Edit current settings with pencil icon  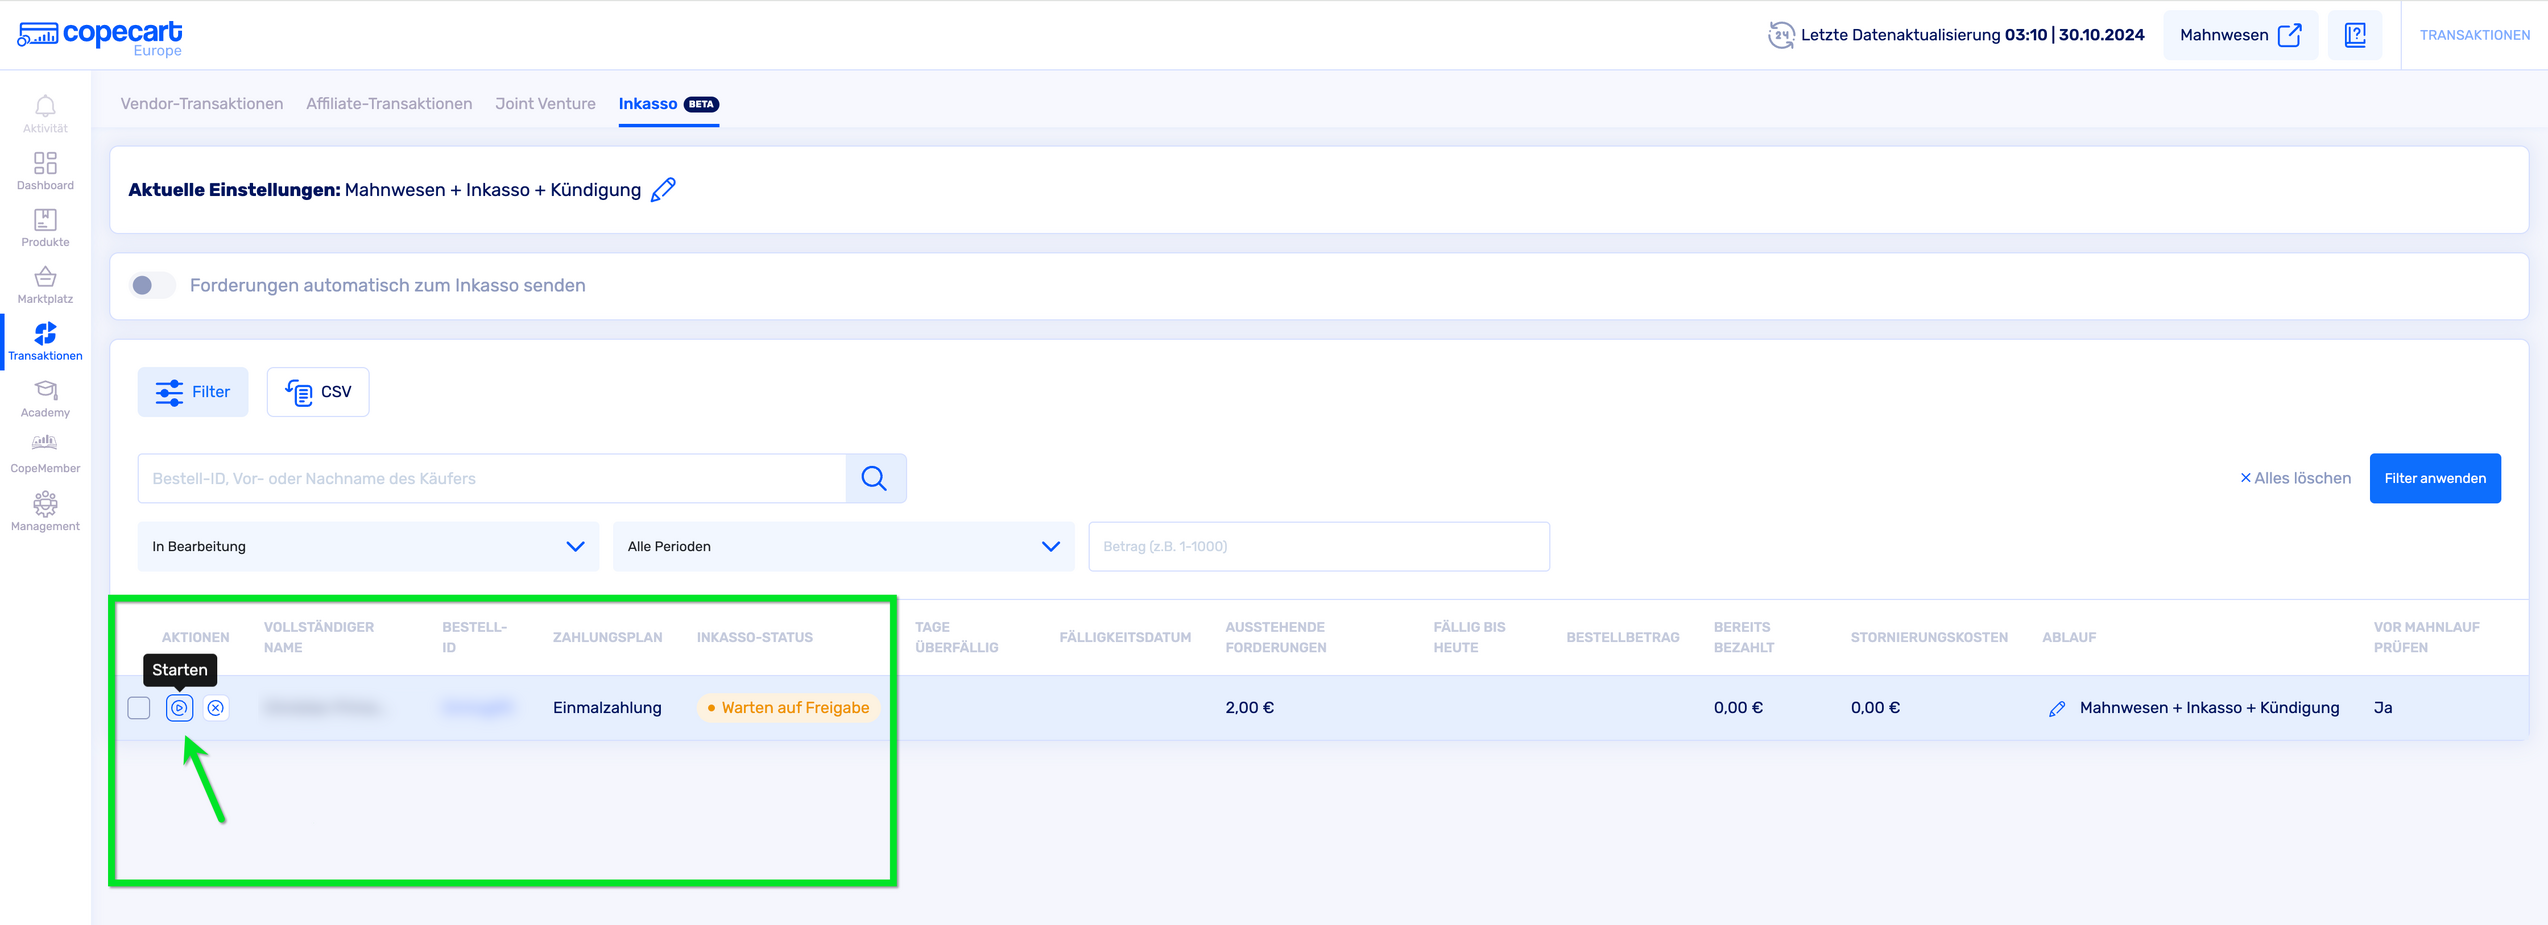663,190
